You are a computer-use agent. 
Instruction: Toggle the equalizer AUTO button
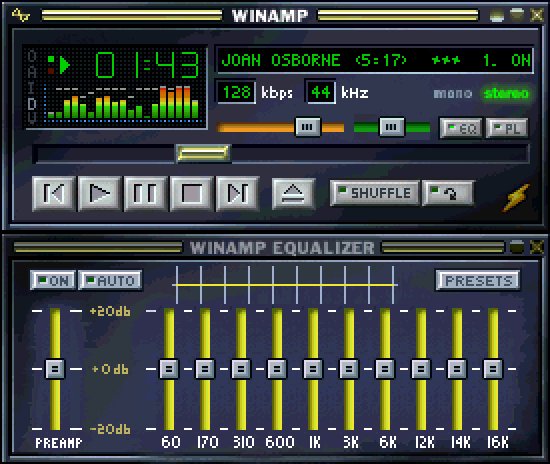pyautogui.click(x=110, y=280)
